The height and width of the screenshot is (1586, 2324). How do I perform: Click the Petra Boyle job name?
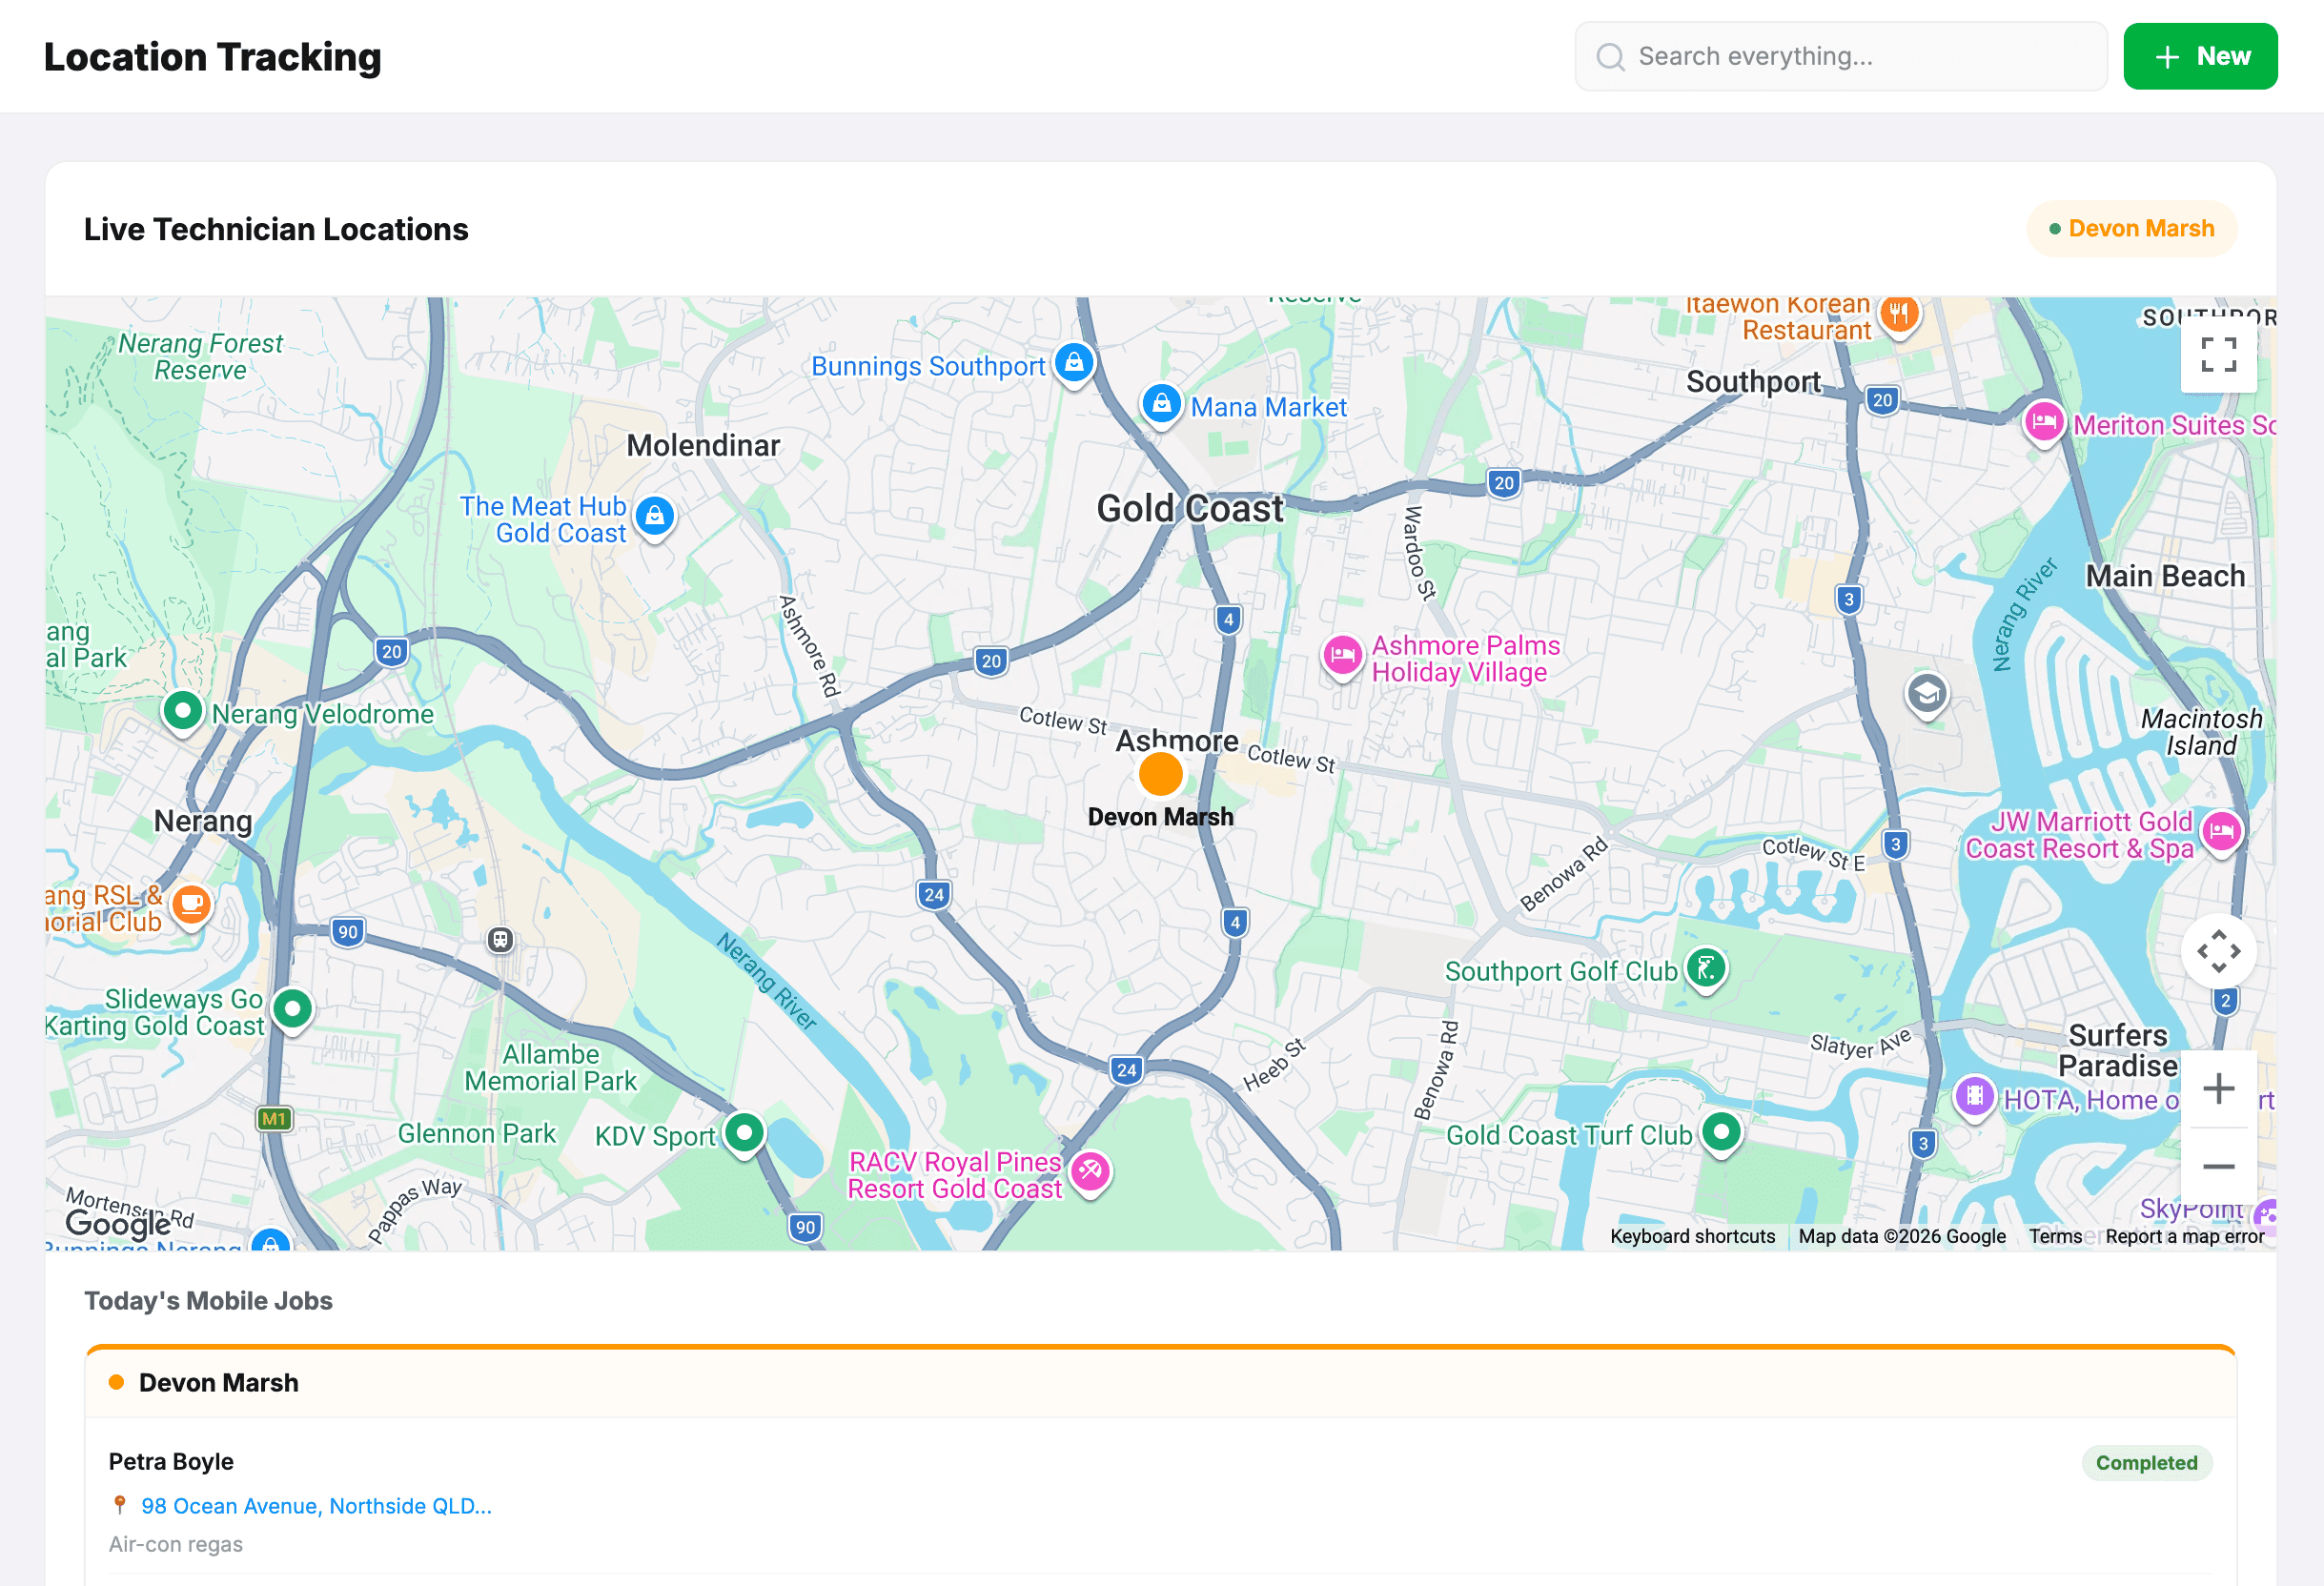click(x=171, y=1462)
